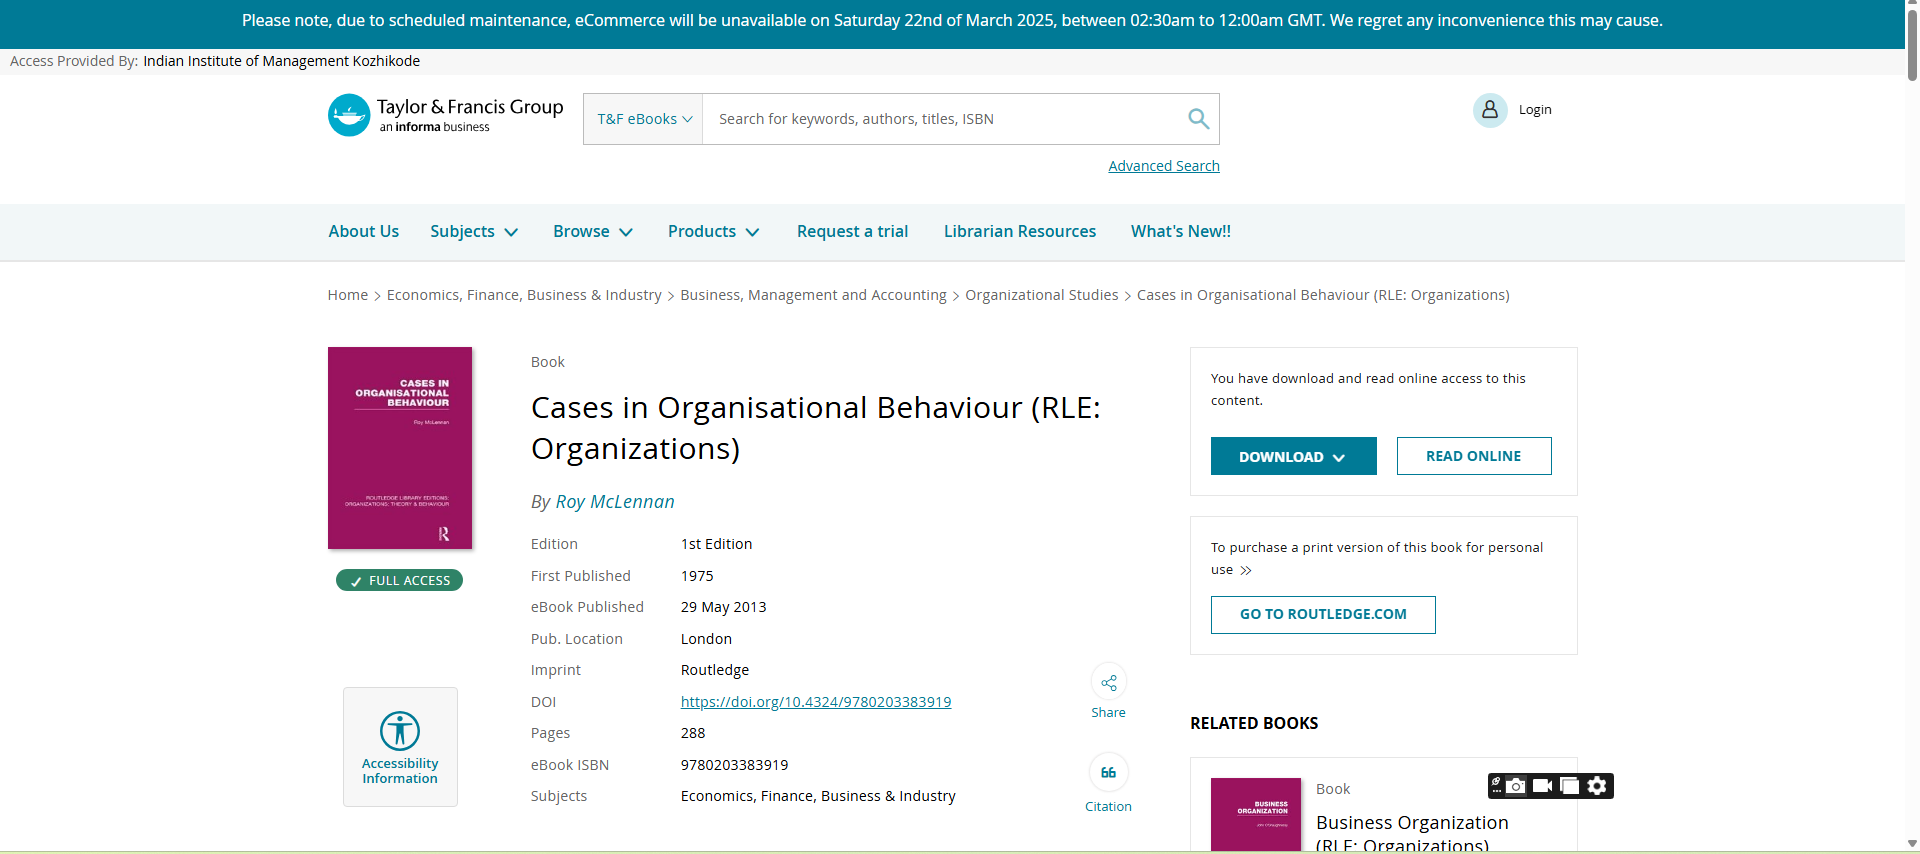Screen dimensions: 1920x854
Task: Open Librarian Resources in navigation
Action: tap(1019, 232)
